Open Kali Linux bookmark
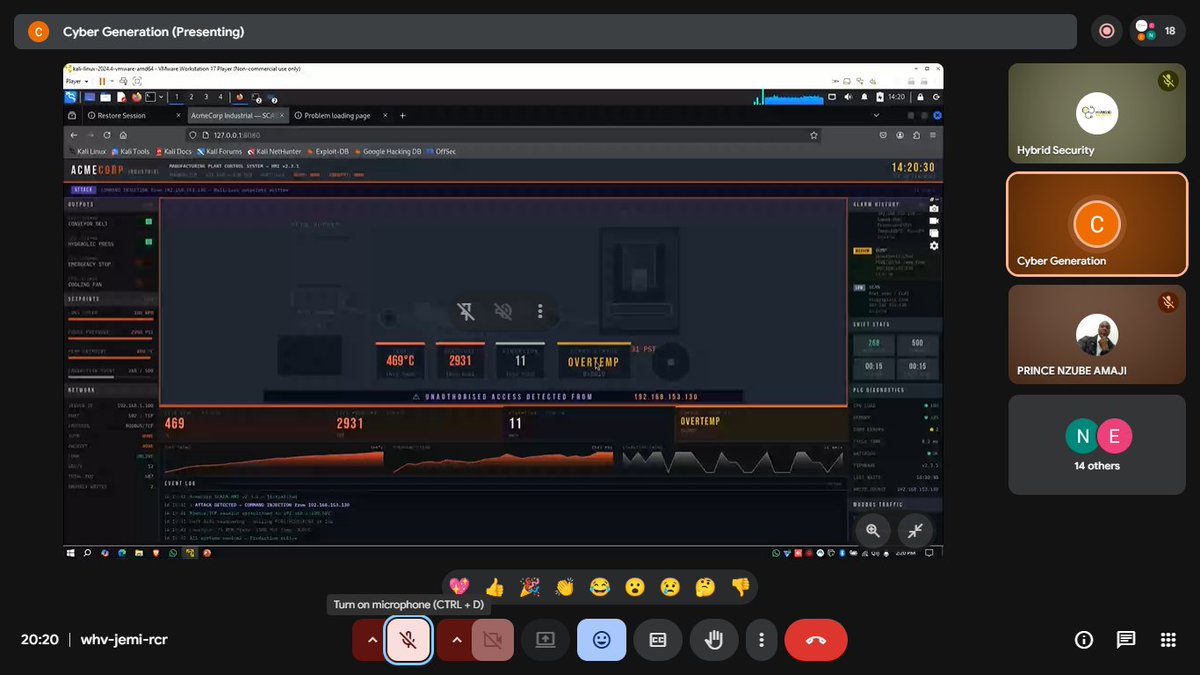This screenshot has height=675, width=1200. [x=86, y=151]
